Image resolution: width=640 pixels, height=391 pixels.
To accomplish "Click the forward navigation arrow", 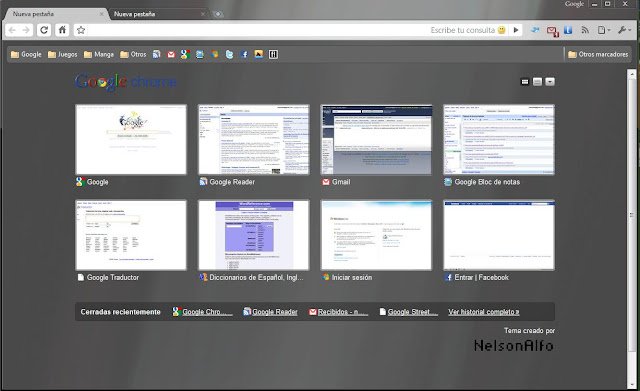I will 26,30.
